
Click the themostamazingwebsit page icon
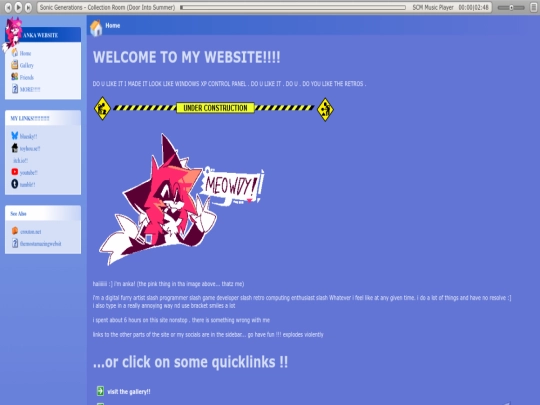click(15, 243)
